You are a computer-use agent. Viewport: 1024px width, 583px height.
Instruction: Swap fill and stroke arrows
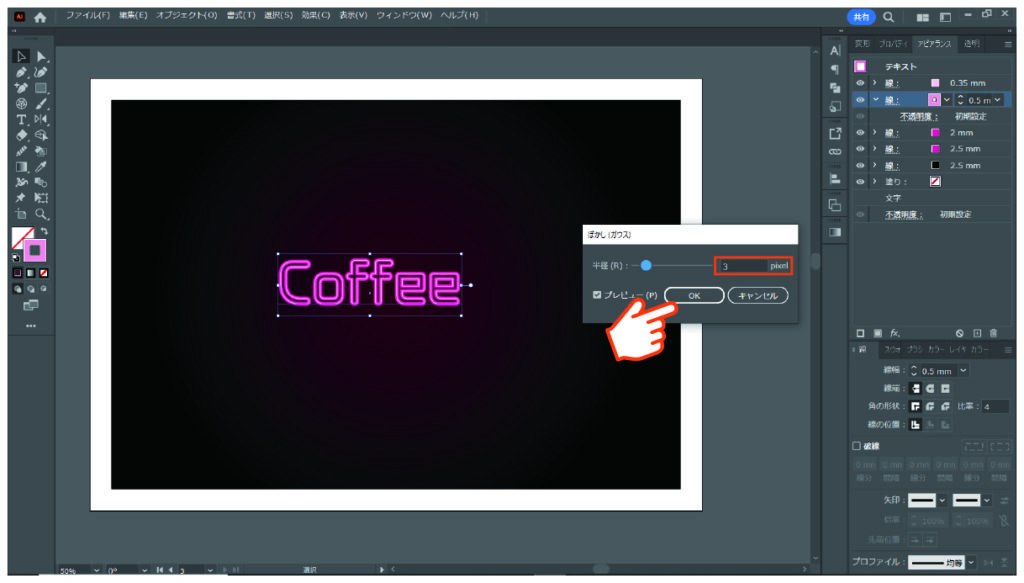click(44, 231)
